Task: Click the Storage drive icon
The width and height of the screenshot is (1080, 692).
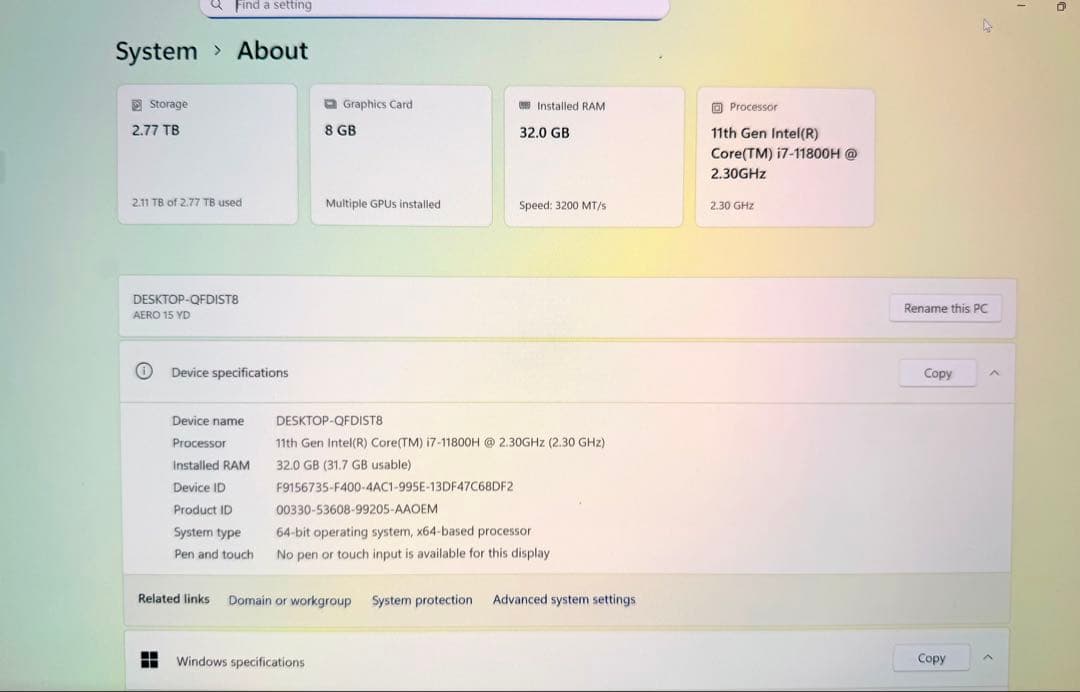Action: pos(137,104)
